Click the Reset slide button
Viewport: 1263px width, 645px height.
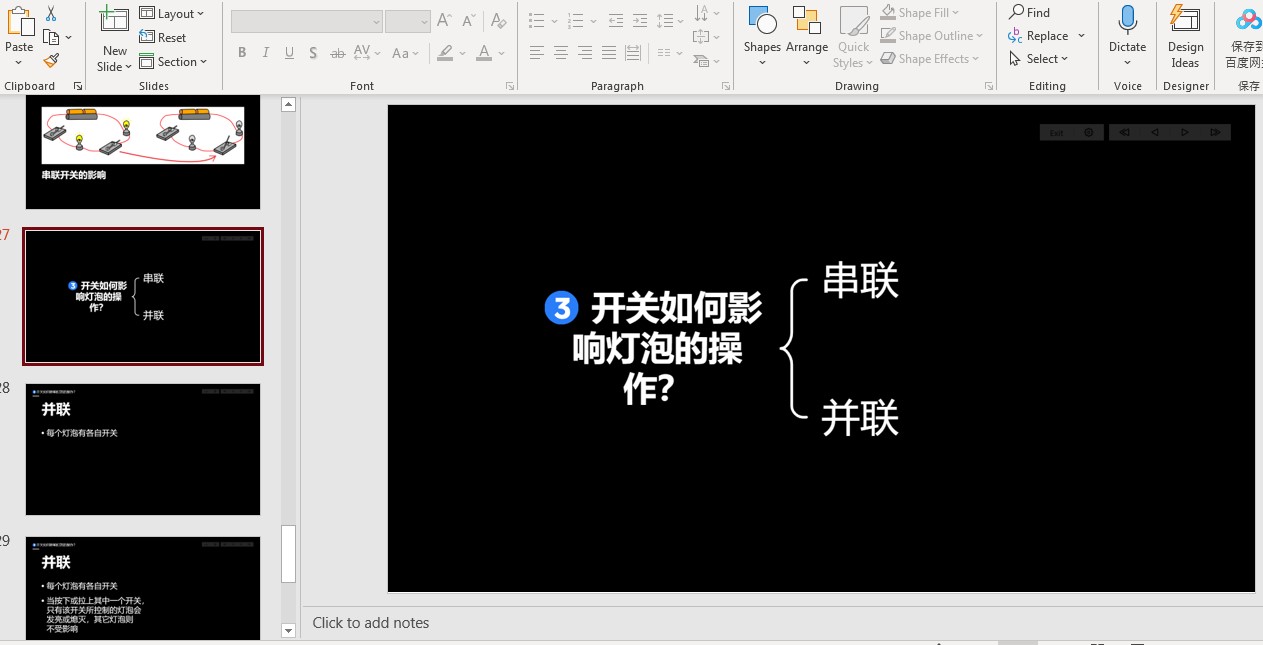coord(163,38)
